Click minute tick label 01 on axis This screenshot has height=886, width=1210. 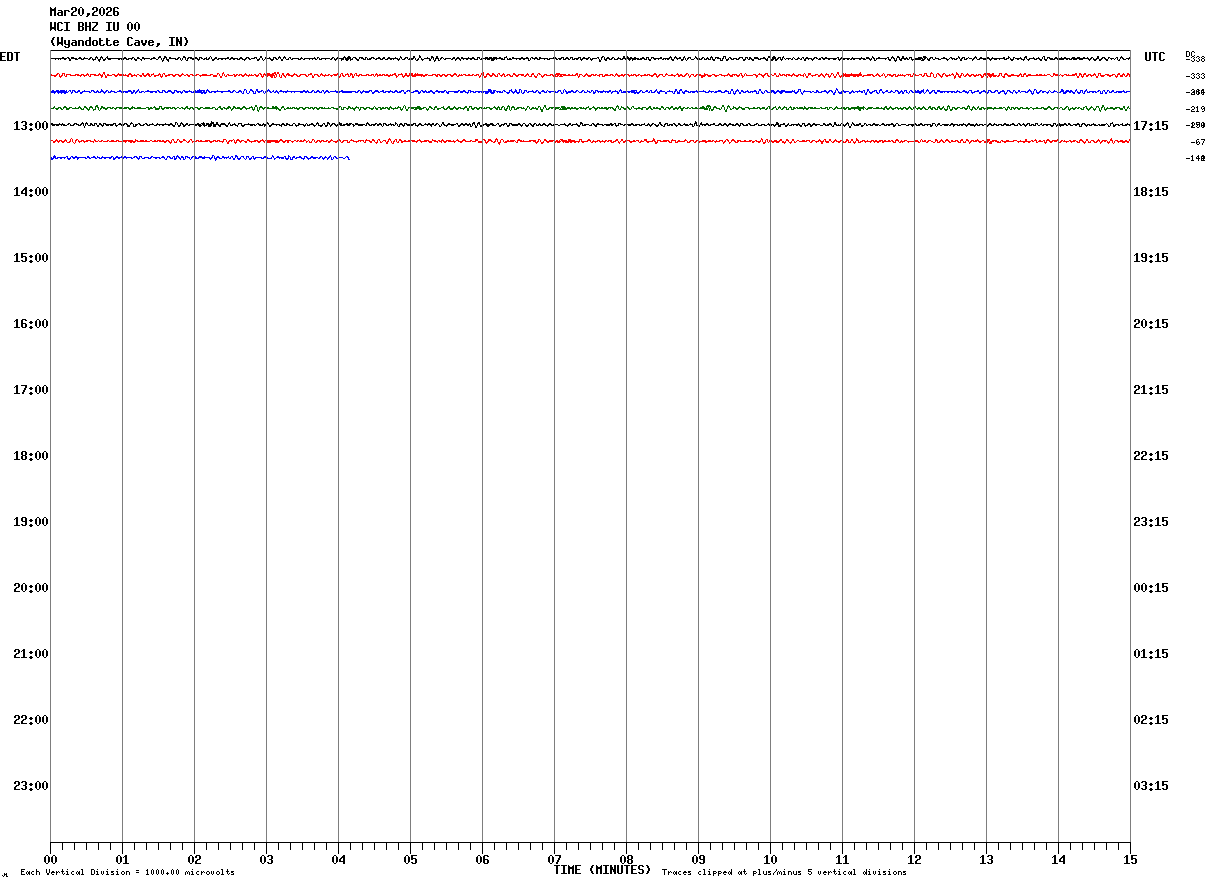tap(122, 860)
